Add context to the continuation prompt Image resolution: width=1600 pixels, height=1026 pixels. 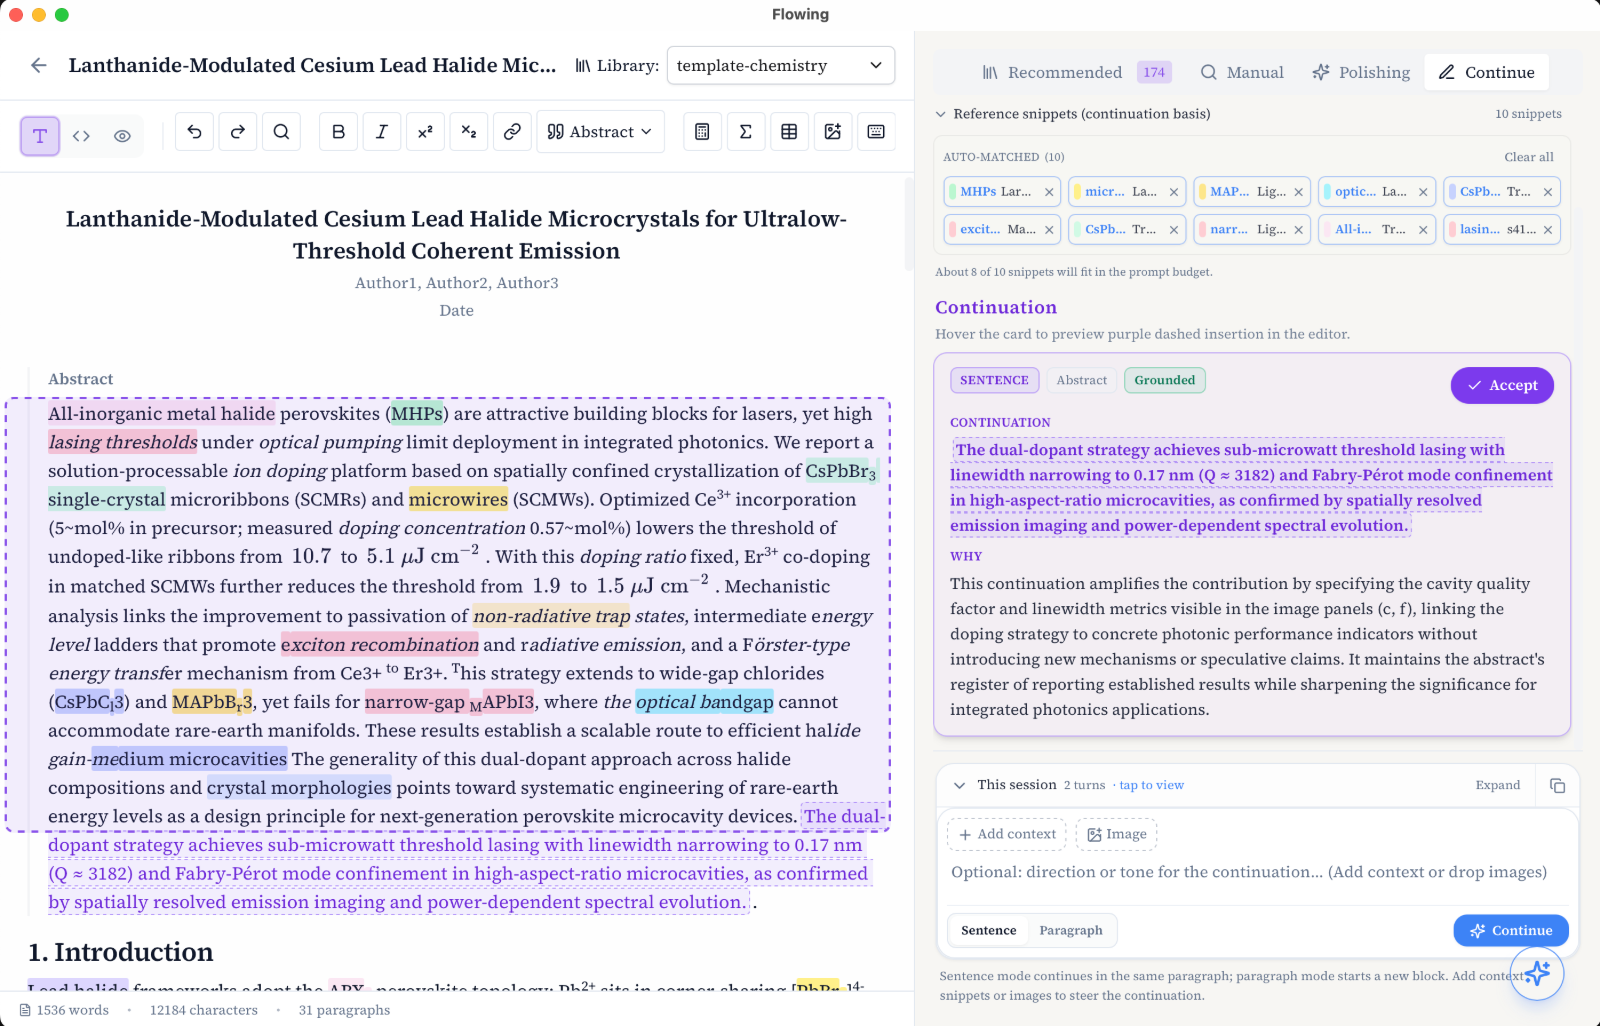click(x=1007, y=834)
